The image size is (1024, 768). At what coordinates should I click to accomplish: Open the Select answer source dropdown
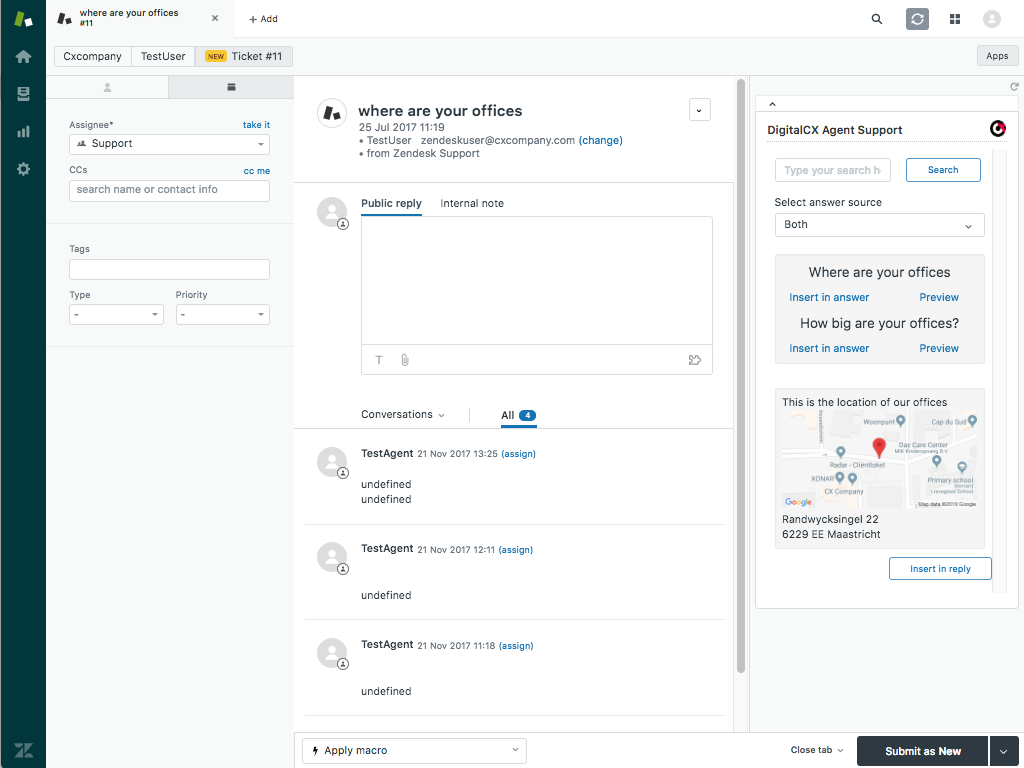point(879,225)
